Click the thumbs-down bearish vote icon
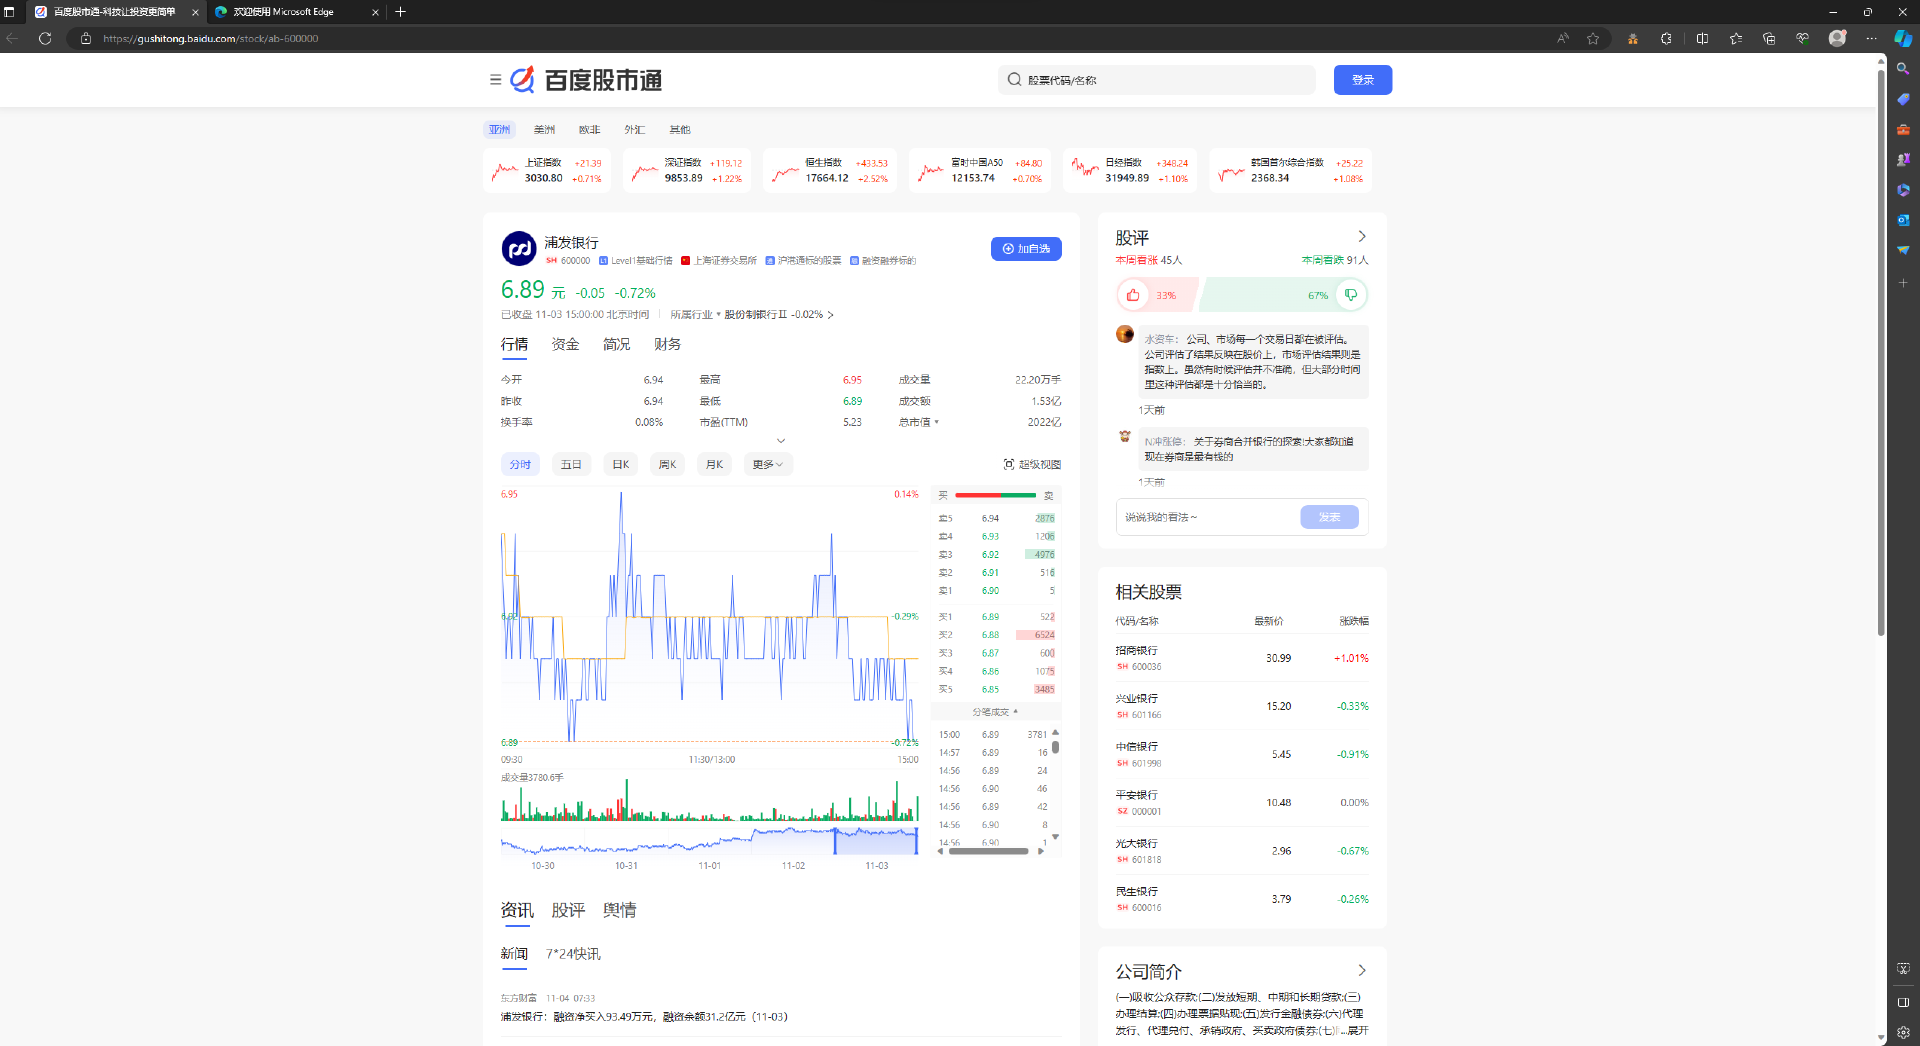1920x1046 pixels. pyautogui.click(x=1351, y=295)
